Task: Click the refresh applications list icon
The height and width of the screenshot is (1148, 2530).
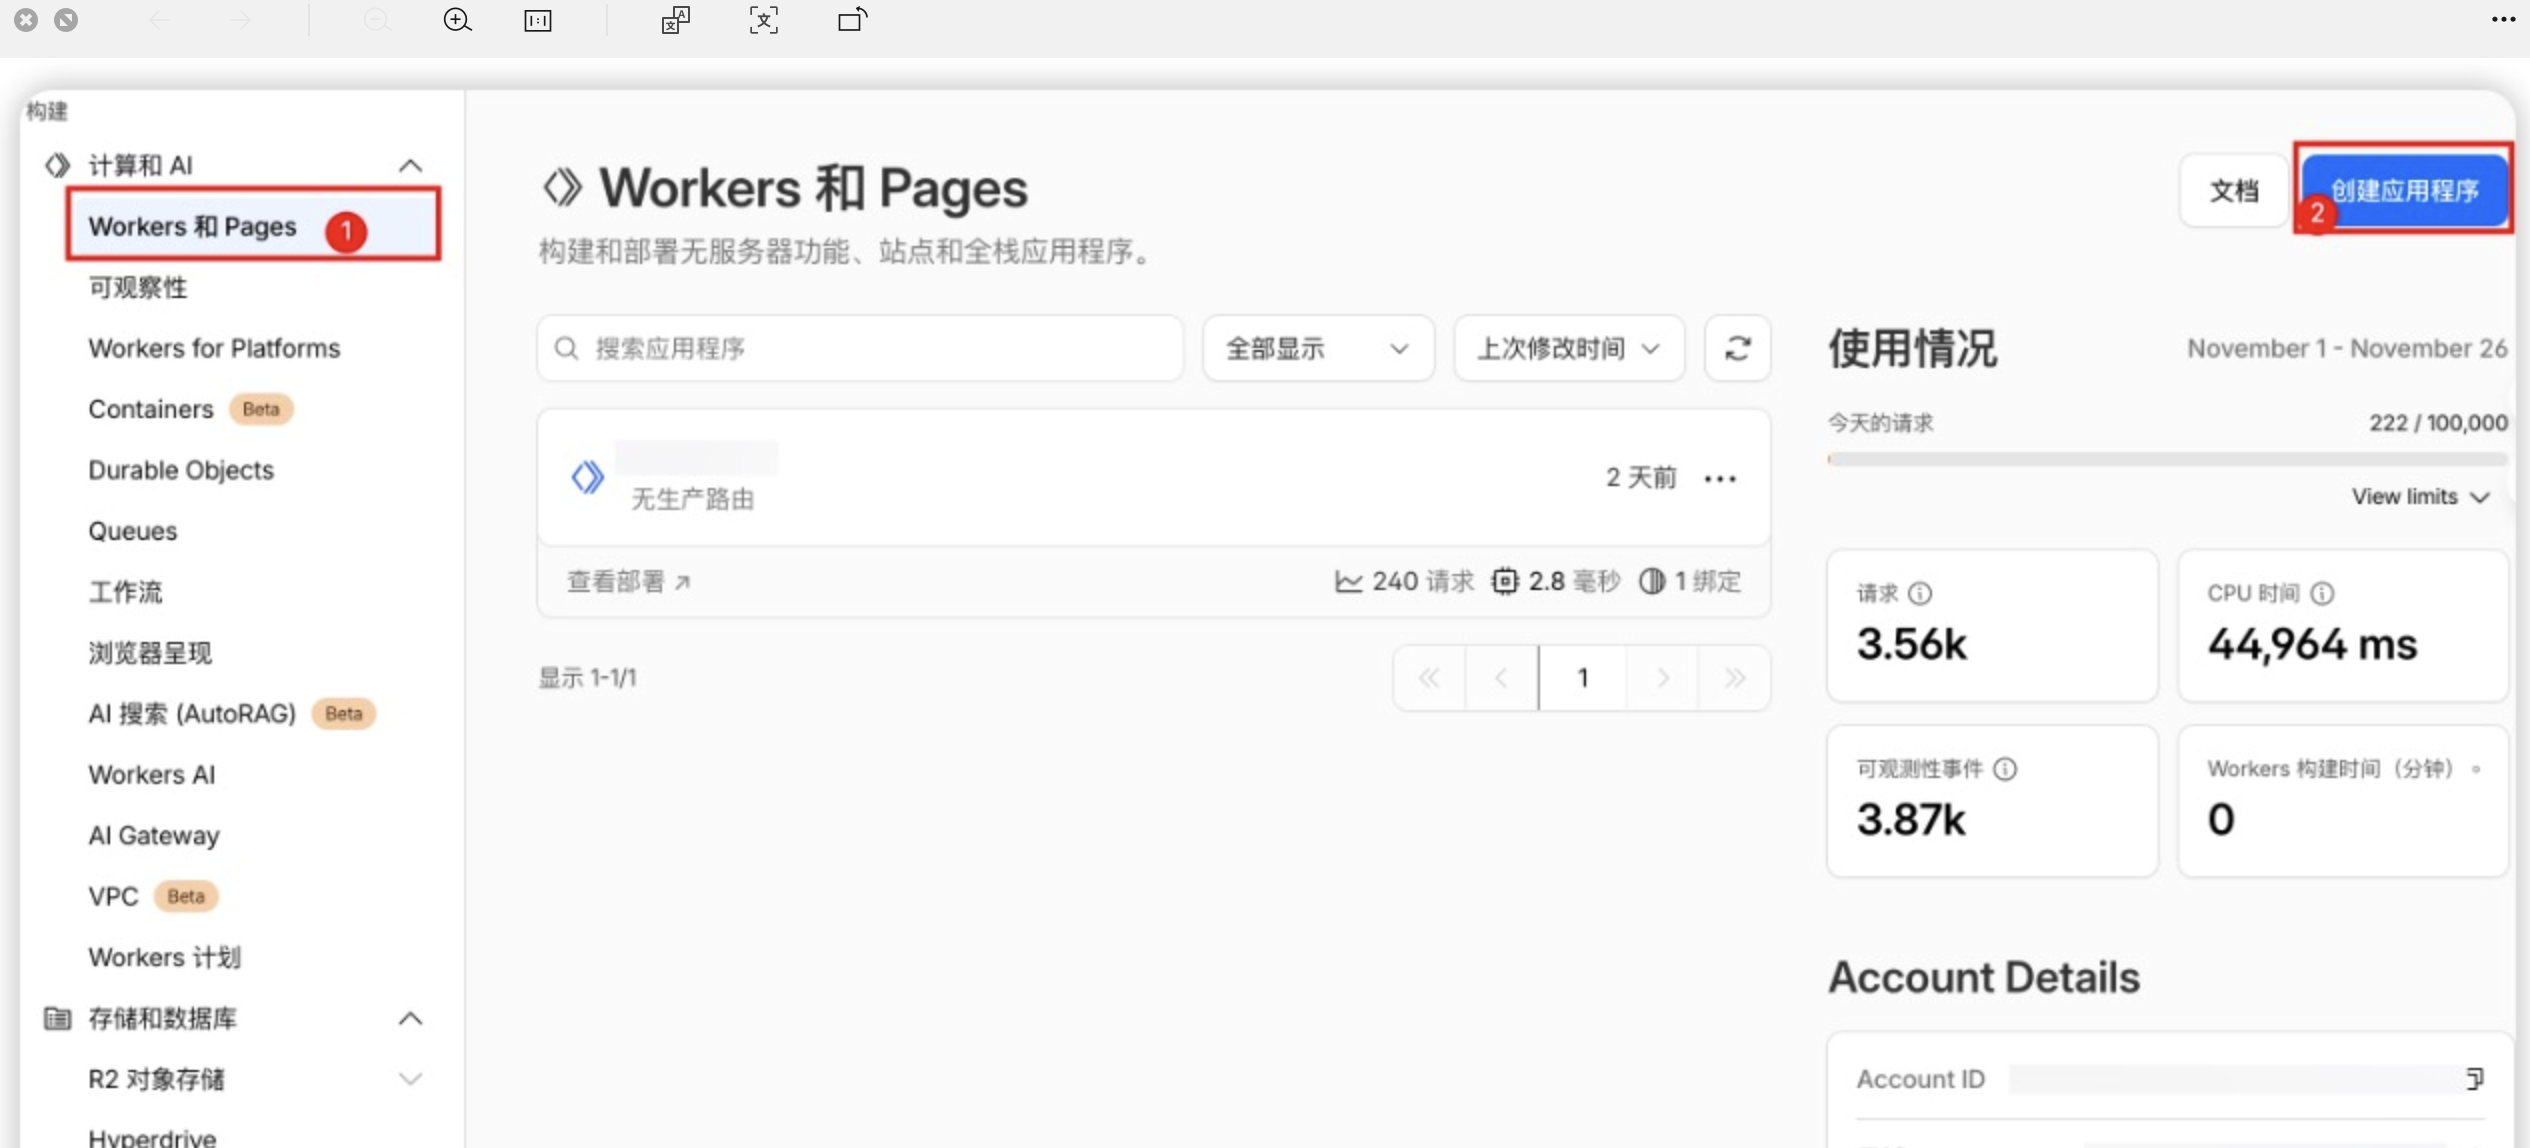Action: pyautogui.click(x=1738, y=348)
